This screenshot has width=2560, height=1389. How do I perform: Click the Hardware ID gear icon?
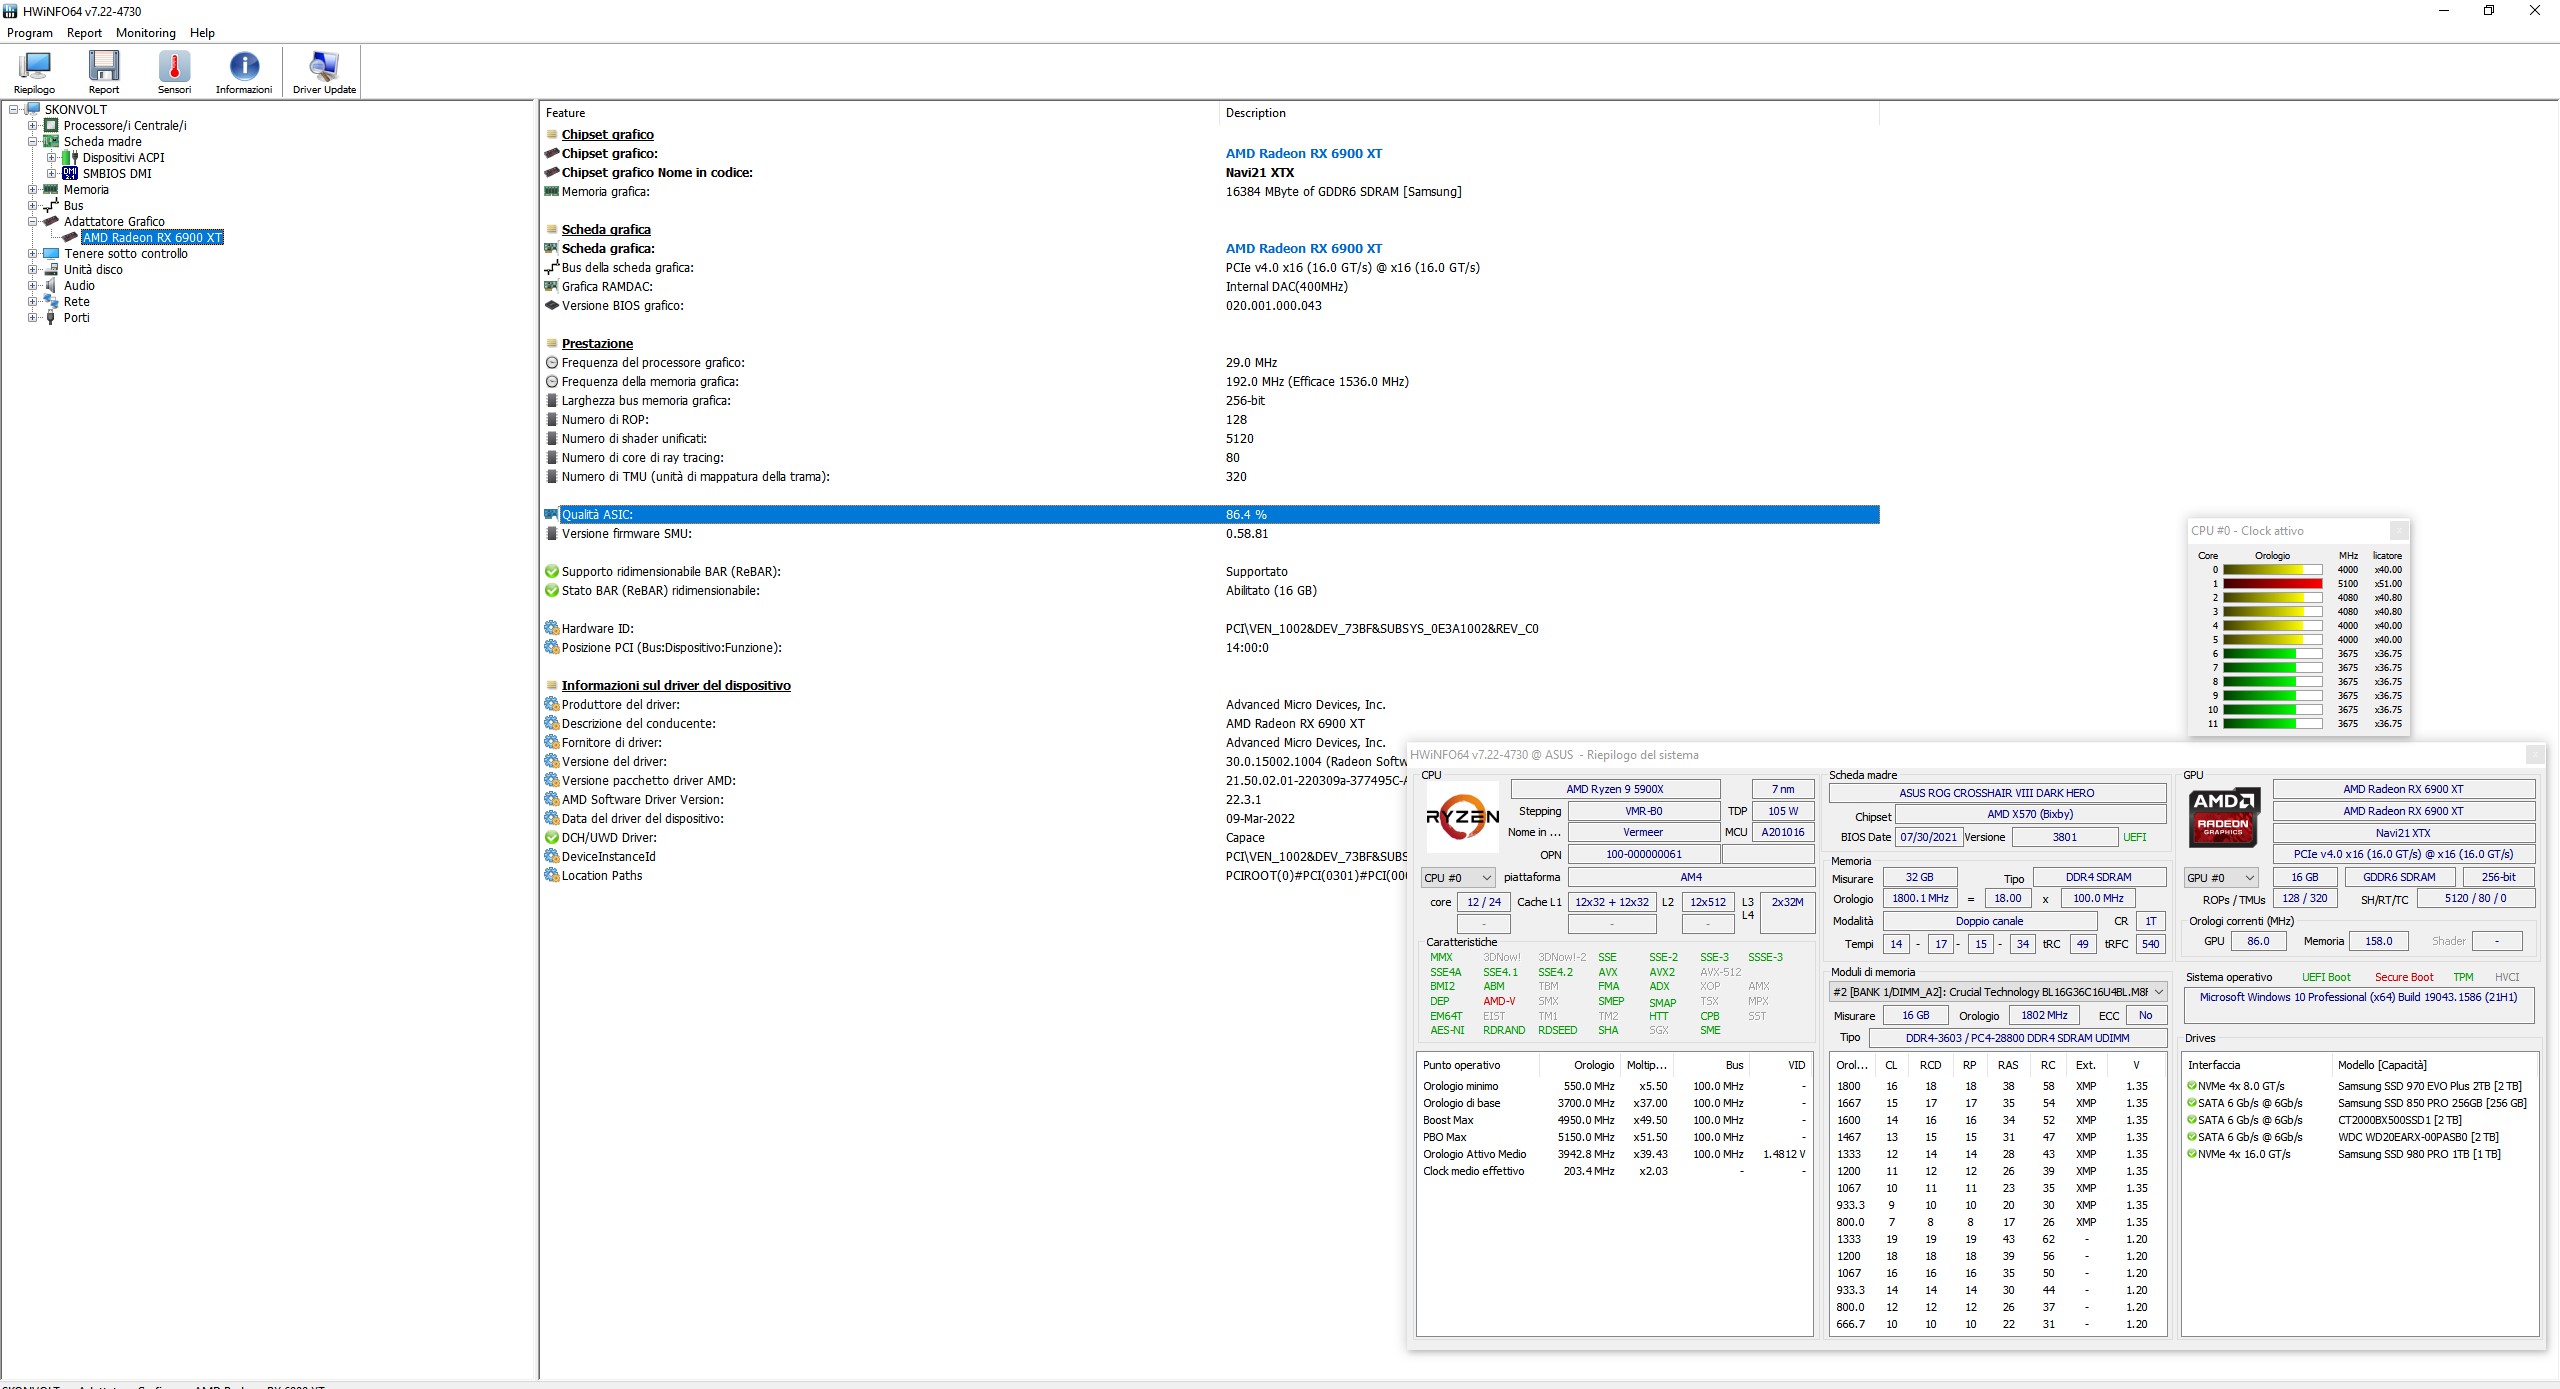tap(551, 628)
